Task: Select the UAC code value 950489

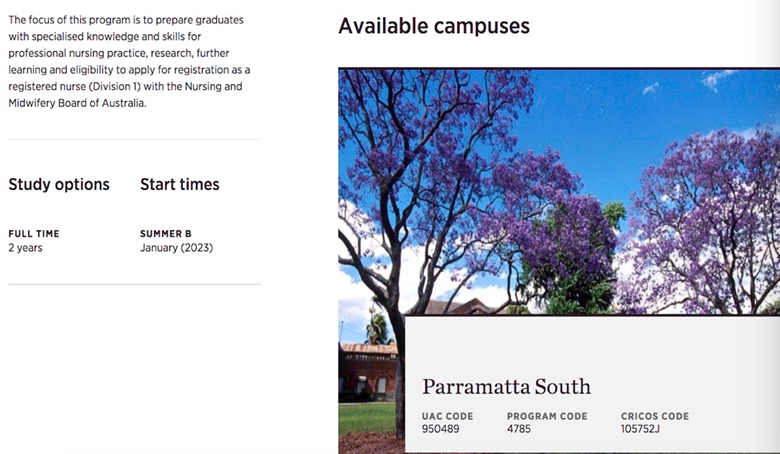Action: tap(440, 429)
